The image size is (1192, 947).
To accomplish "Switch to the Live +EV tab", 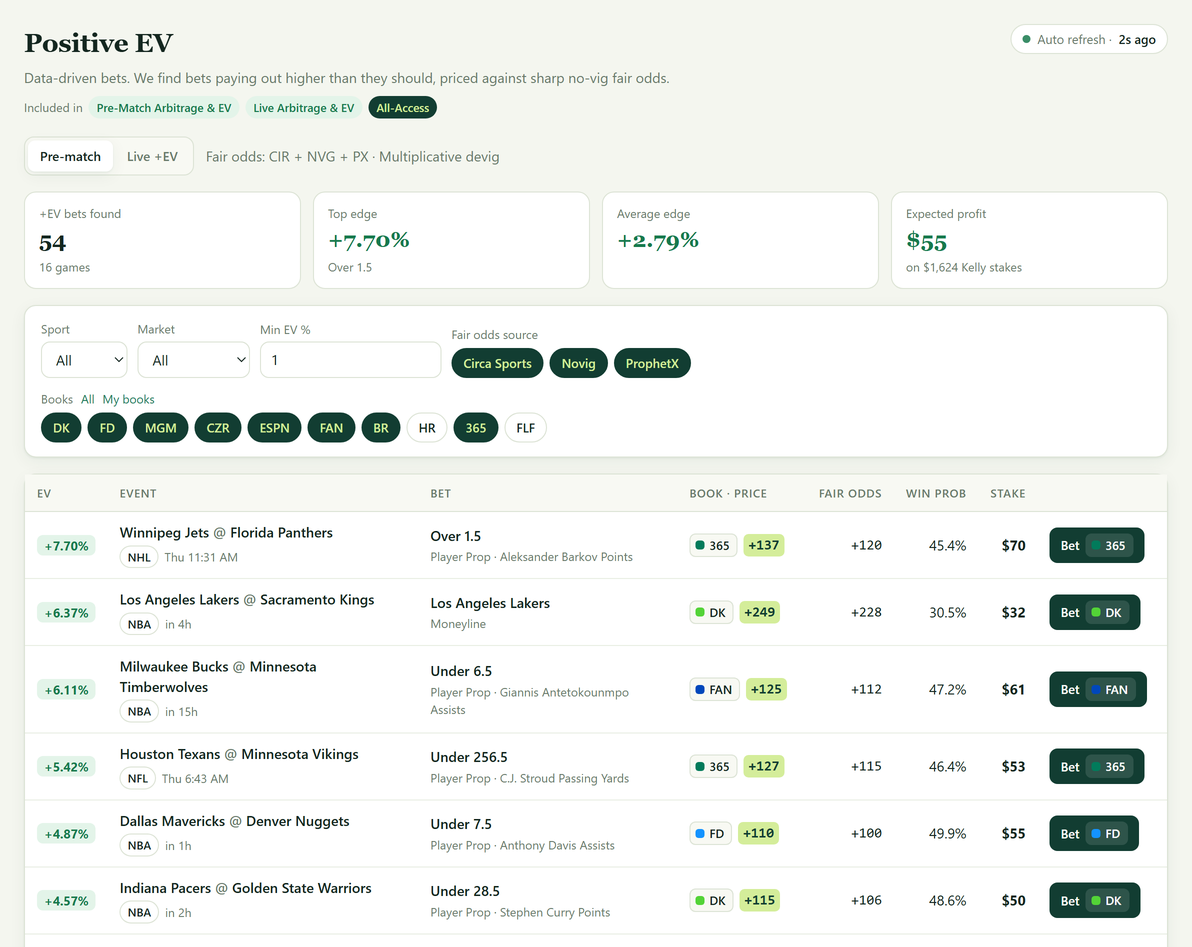I will coord(152,157).
